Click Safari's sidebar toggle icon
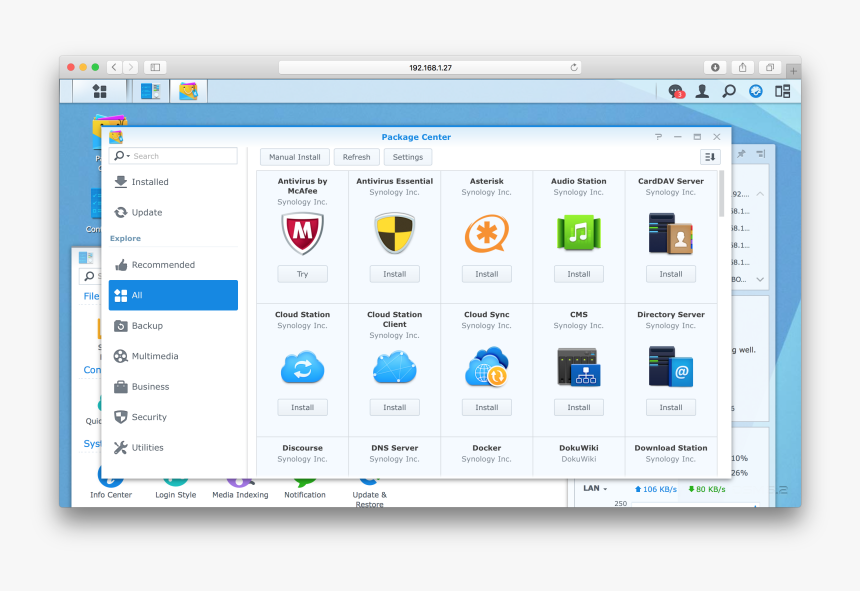The image size is (860, 591). click(155, 67)
